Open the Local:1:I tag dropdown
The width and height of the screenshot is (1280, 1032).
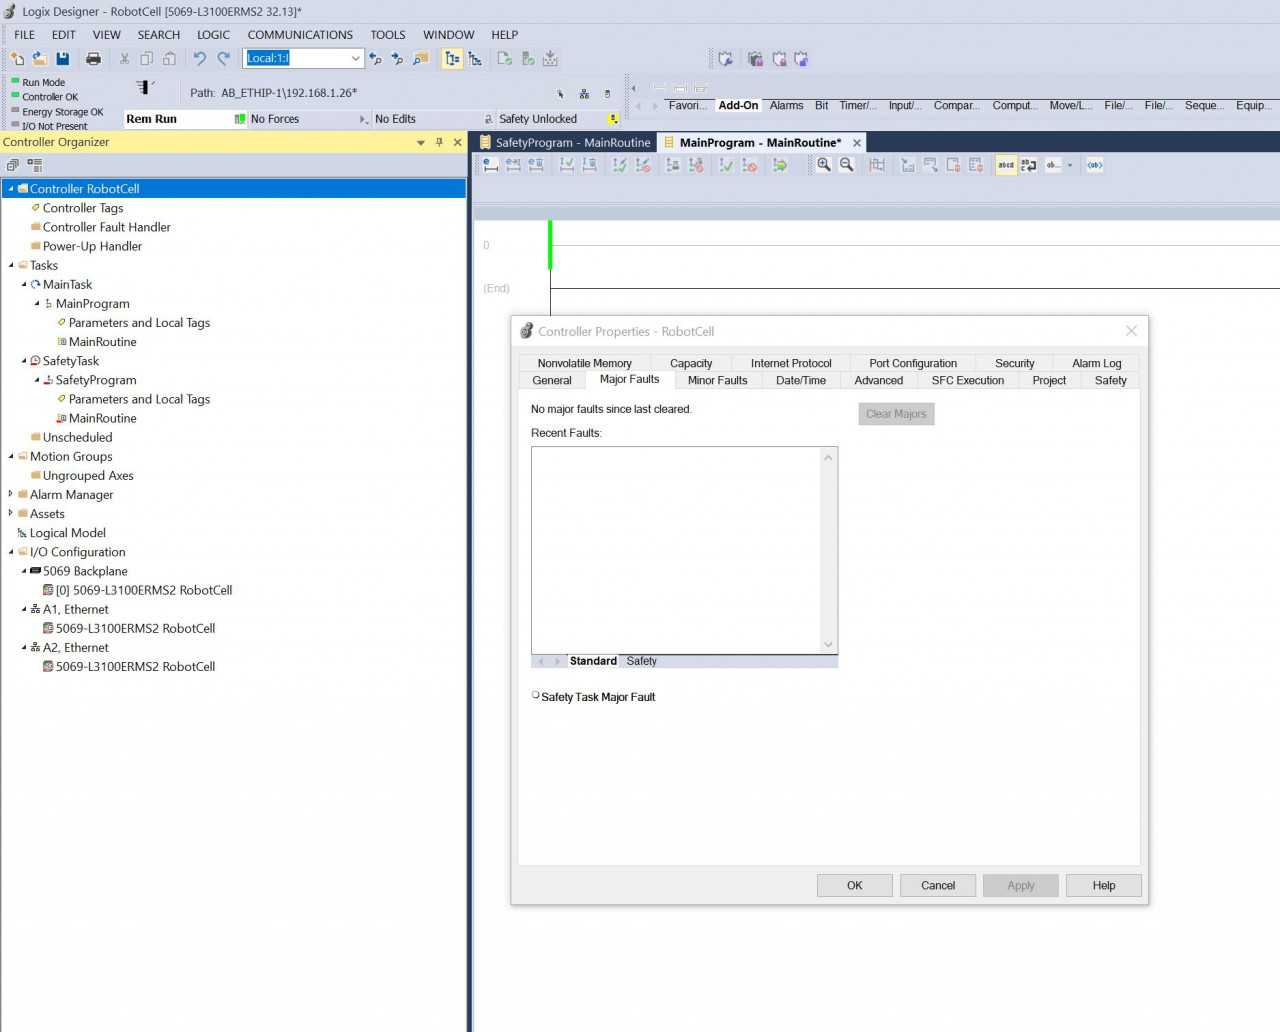[355, 58]
